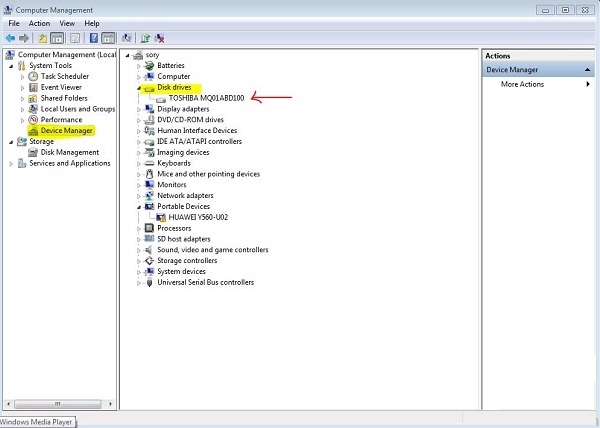Expand the Network adapters category
This screenshot has height=428, width=600.
[x=140, y=195]
